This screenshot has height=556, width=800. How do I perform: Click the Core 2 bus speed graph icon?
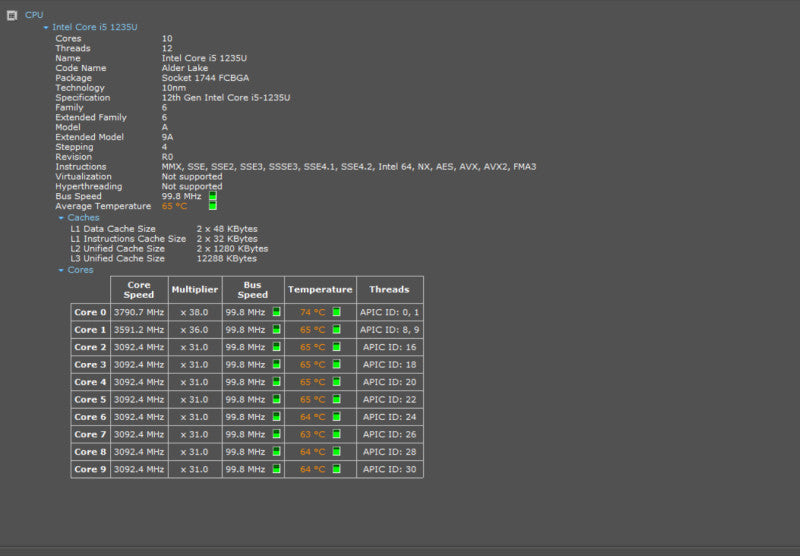(x=277, y=347)
